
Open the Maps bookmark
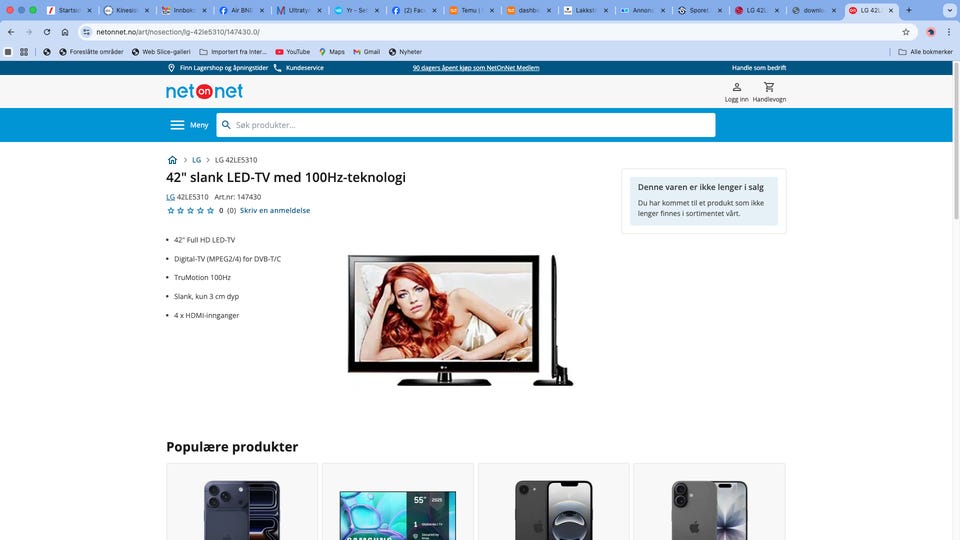332,52
